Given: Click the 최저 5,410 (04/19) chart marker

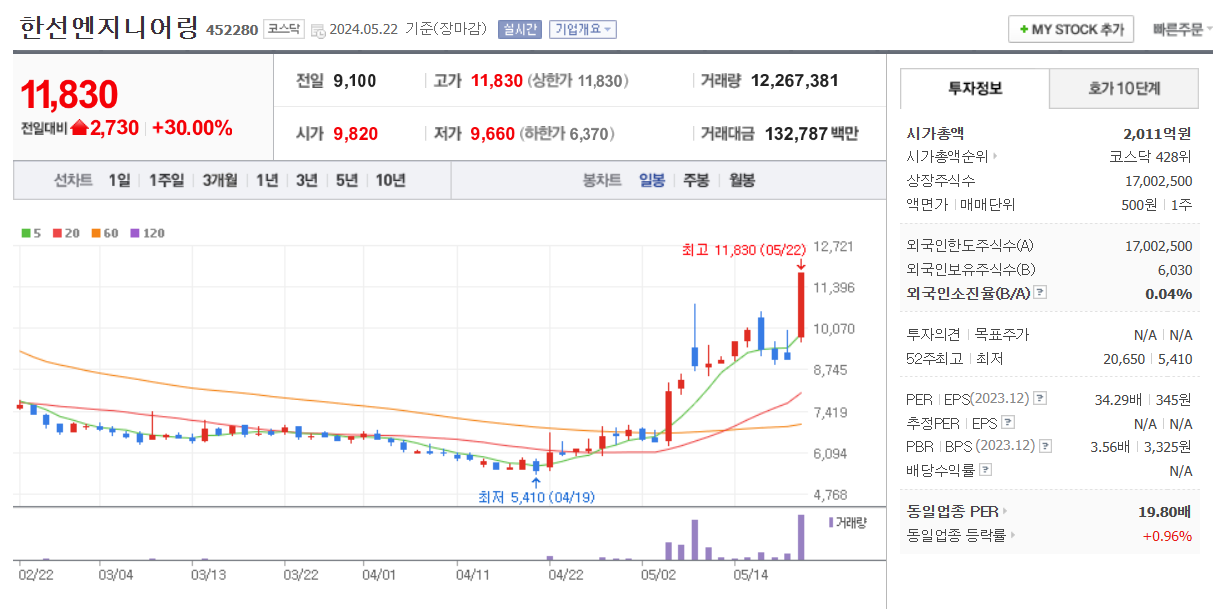Looking at the screenshot, I should coord(536,497).
